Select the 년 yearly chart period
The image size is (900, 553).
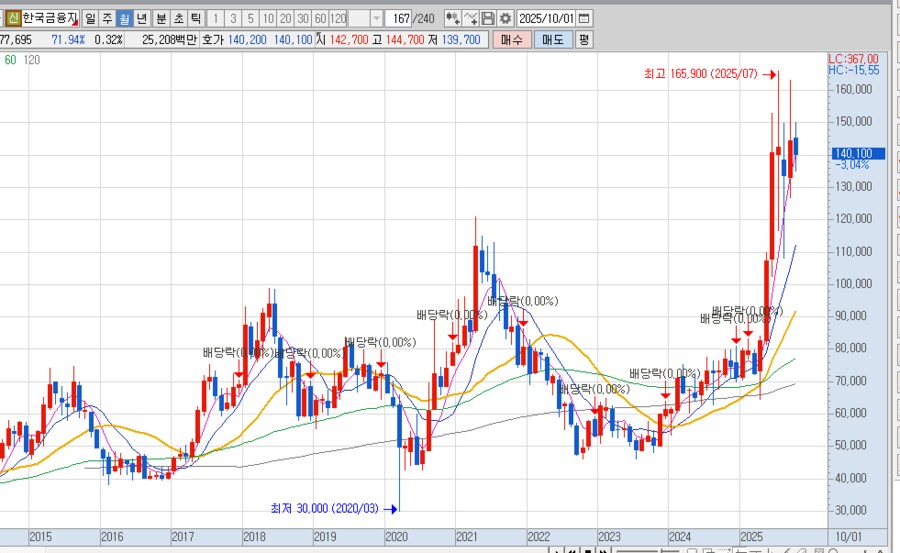coord(142,18)
